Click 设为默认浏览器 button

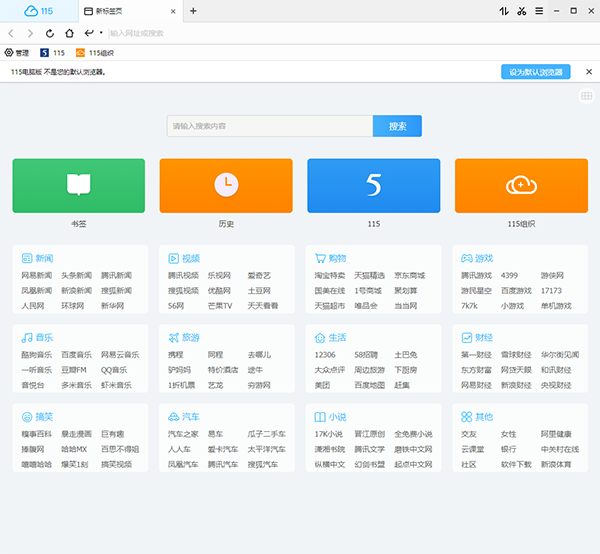point(535,72)
